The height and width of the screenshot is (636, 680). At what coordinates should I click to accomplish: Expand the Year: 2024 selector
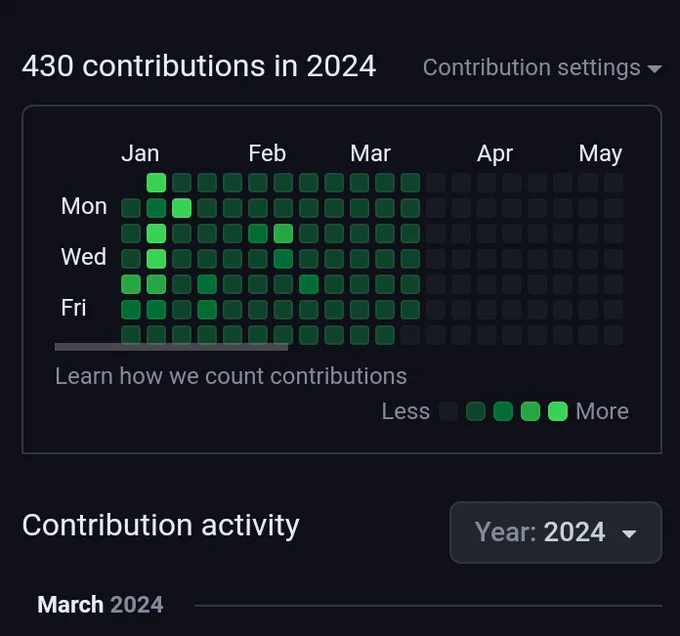[x=556, y=532]
